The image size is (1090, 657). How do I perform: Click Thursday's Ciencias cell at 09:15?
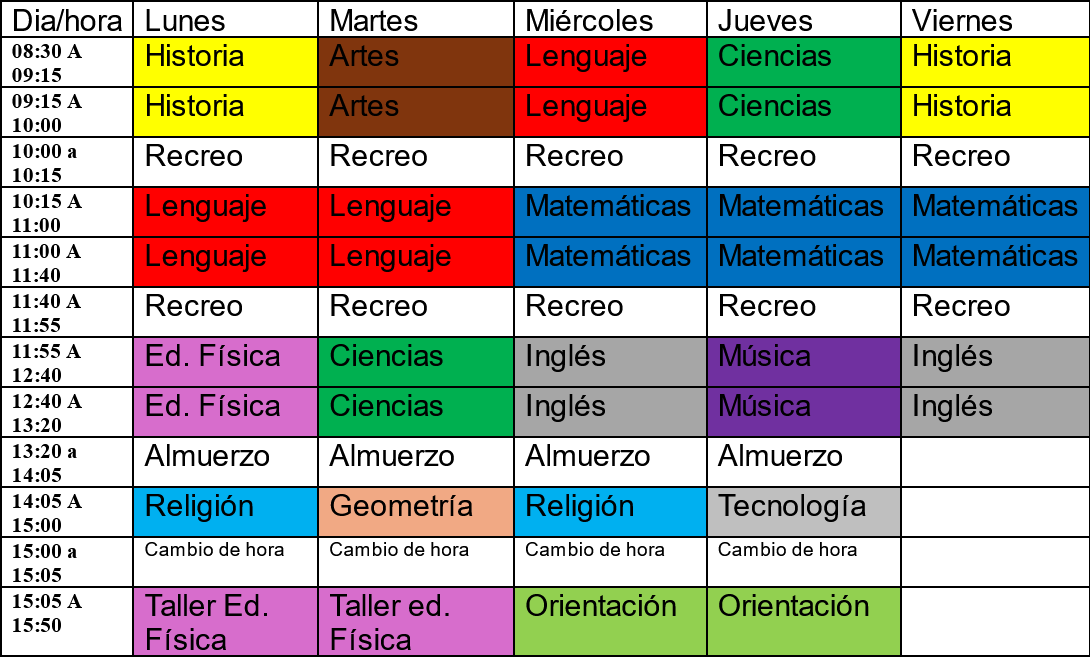[x=804, y=112]
